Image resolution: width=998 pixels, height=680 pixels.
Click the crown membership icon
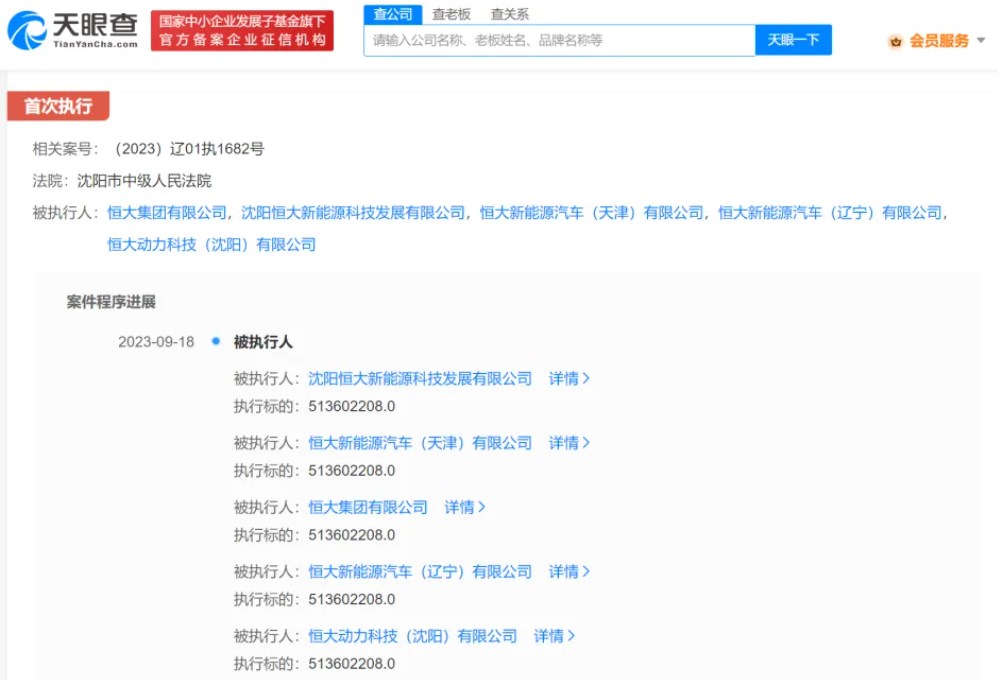coord(896,41)
